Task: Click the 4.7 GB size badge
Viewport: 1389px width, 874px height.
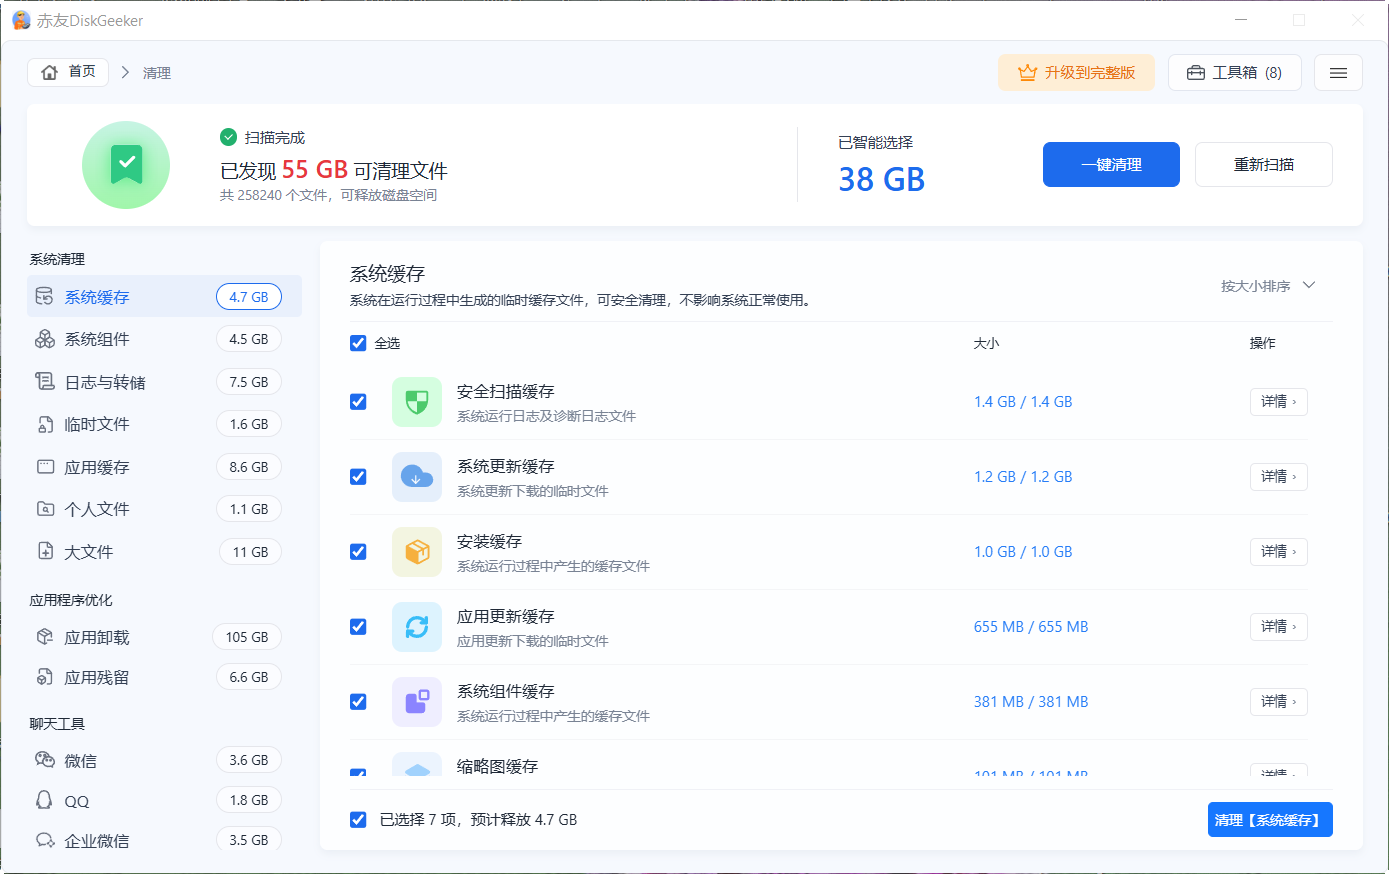Action: point(249,297)
